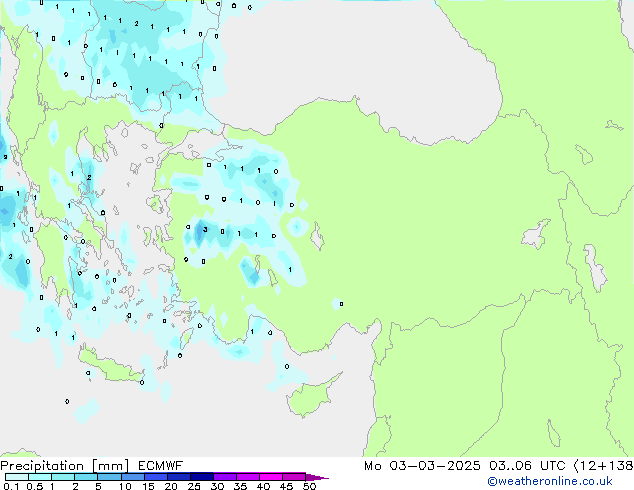Click the legend label '25'
Viewport: 634px width, 490px height.
[x=194, y=486]
